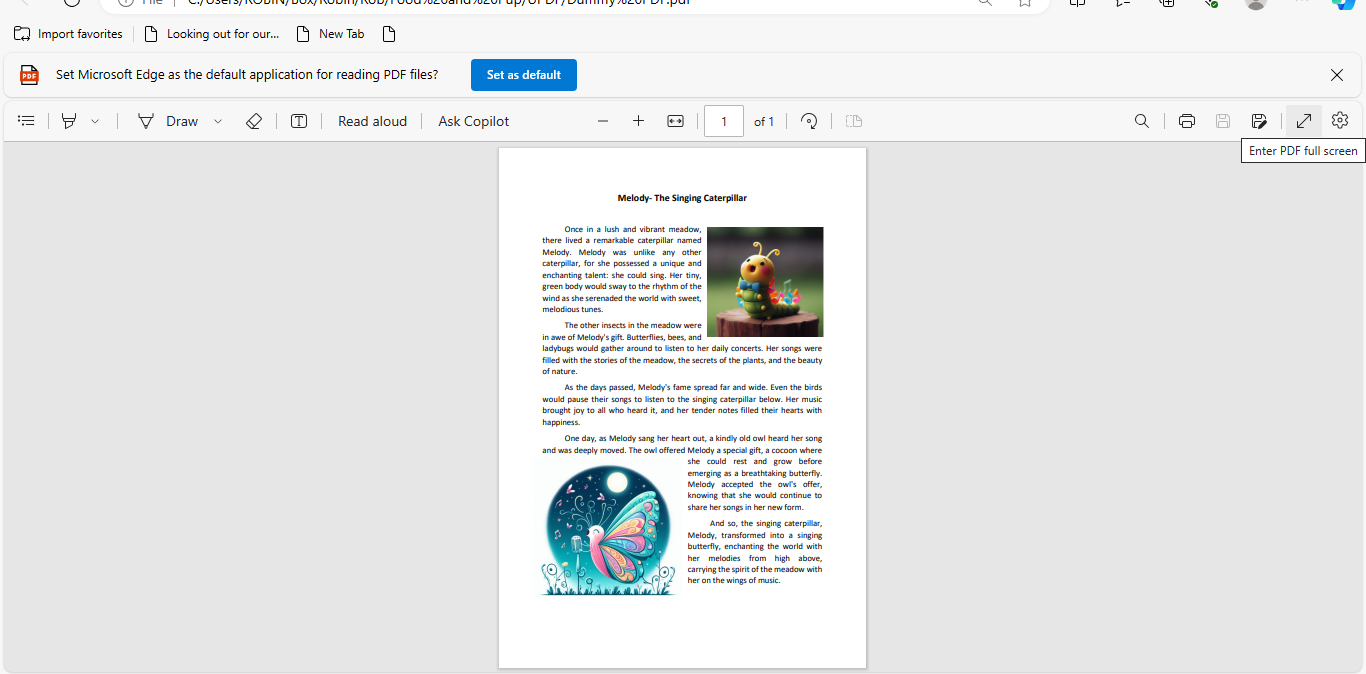This screenshot has height=674, width=1366.
Task: Open the Page view icon
Action: tap(853, 121)
